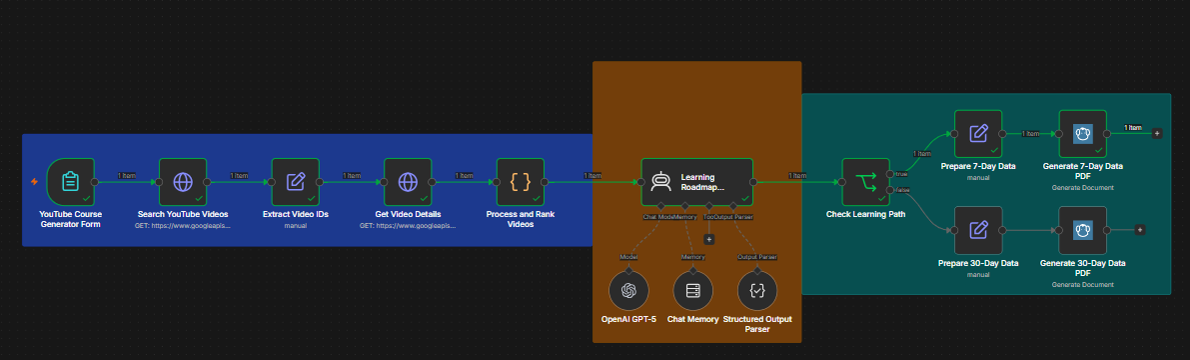The image size is (1190, 360).
Task: Click the 'Prepare 7-Day Data' label
Action: point(978,166)
